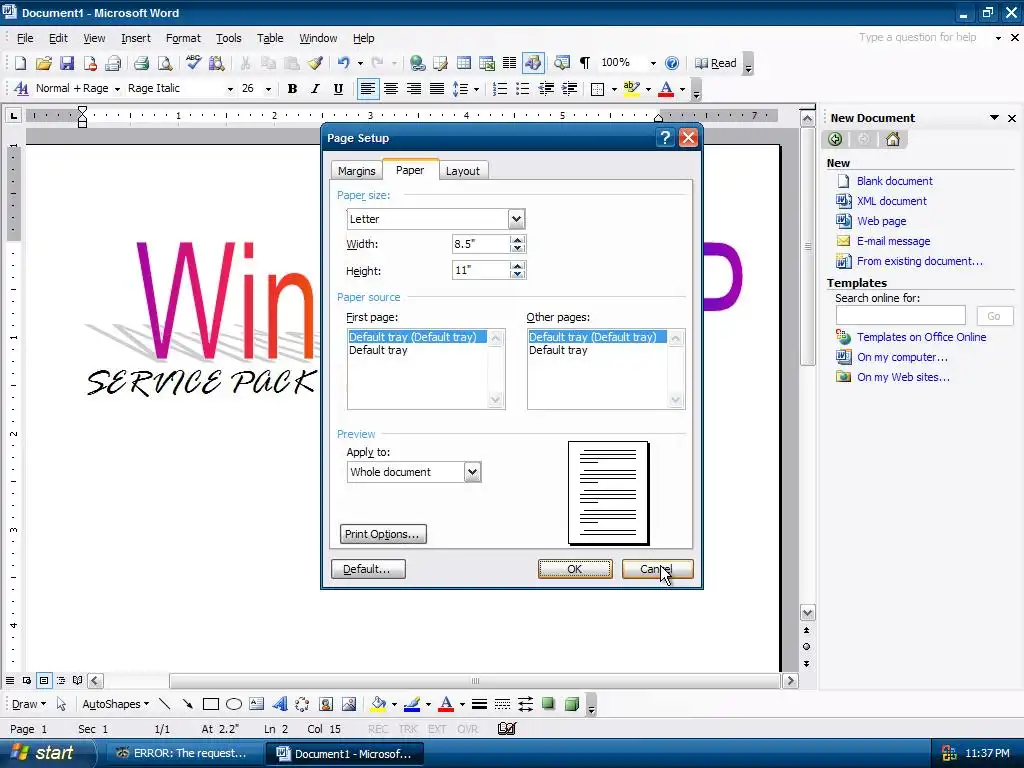This screenshot has width=1024, height=768.
Task: Toggle Italic formatting
Action: pos(315,89)
